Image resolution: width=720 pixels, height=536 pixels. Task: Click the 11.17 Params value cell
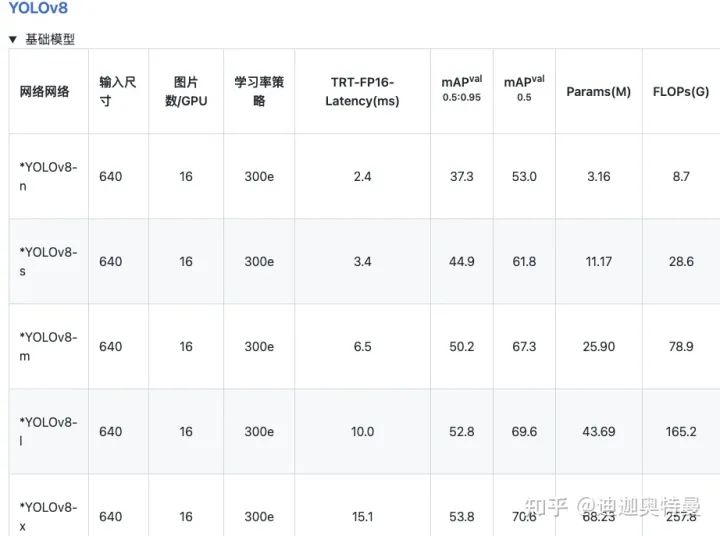(x=598, y=261)
